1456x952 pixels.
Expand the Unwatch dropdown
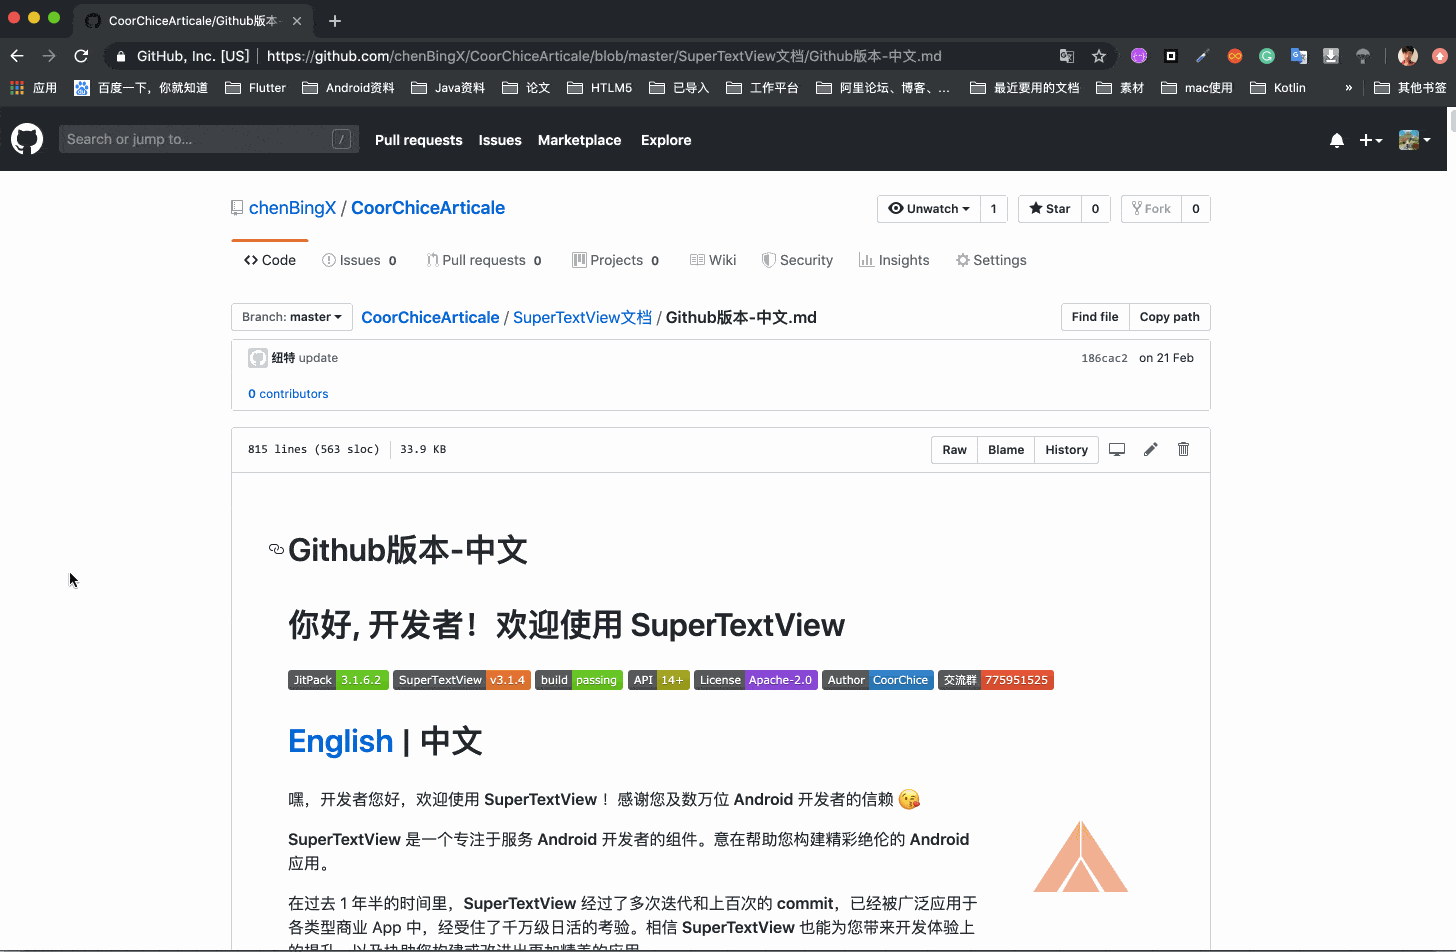pos(929,208)
